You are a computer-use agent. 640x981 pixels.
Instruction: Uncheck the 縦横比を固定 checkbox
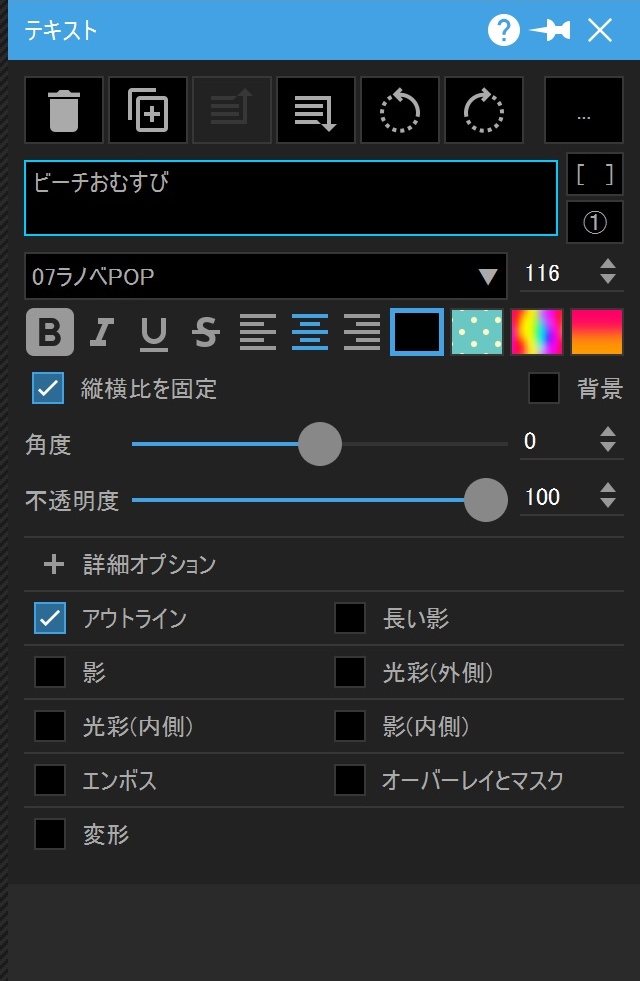click(48, 388)
